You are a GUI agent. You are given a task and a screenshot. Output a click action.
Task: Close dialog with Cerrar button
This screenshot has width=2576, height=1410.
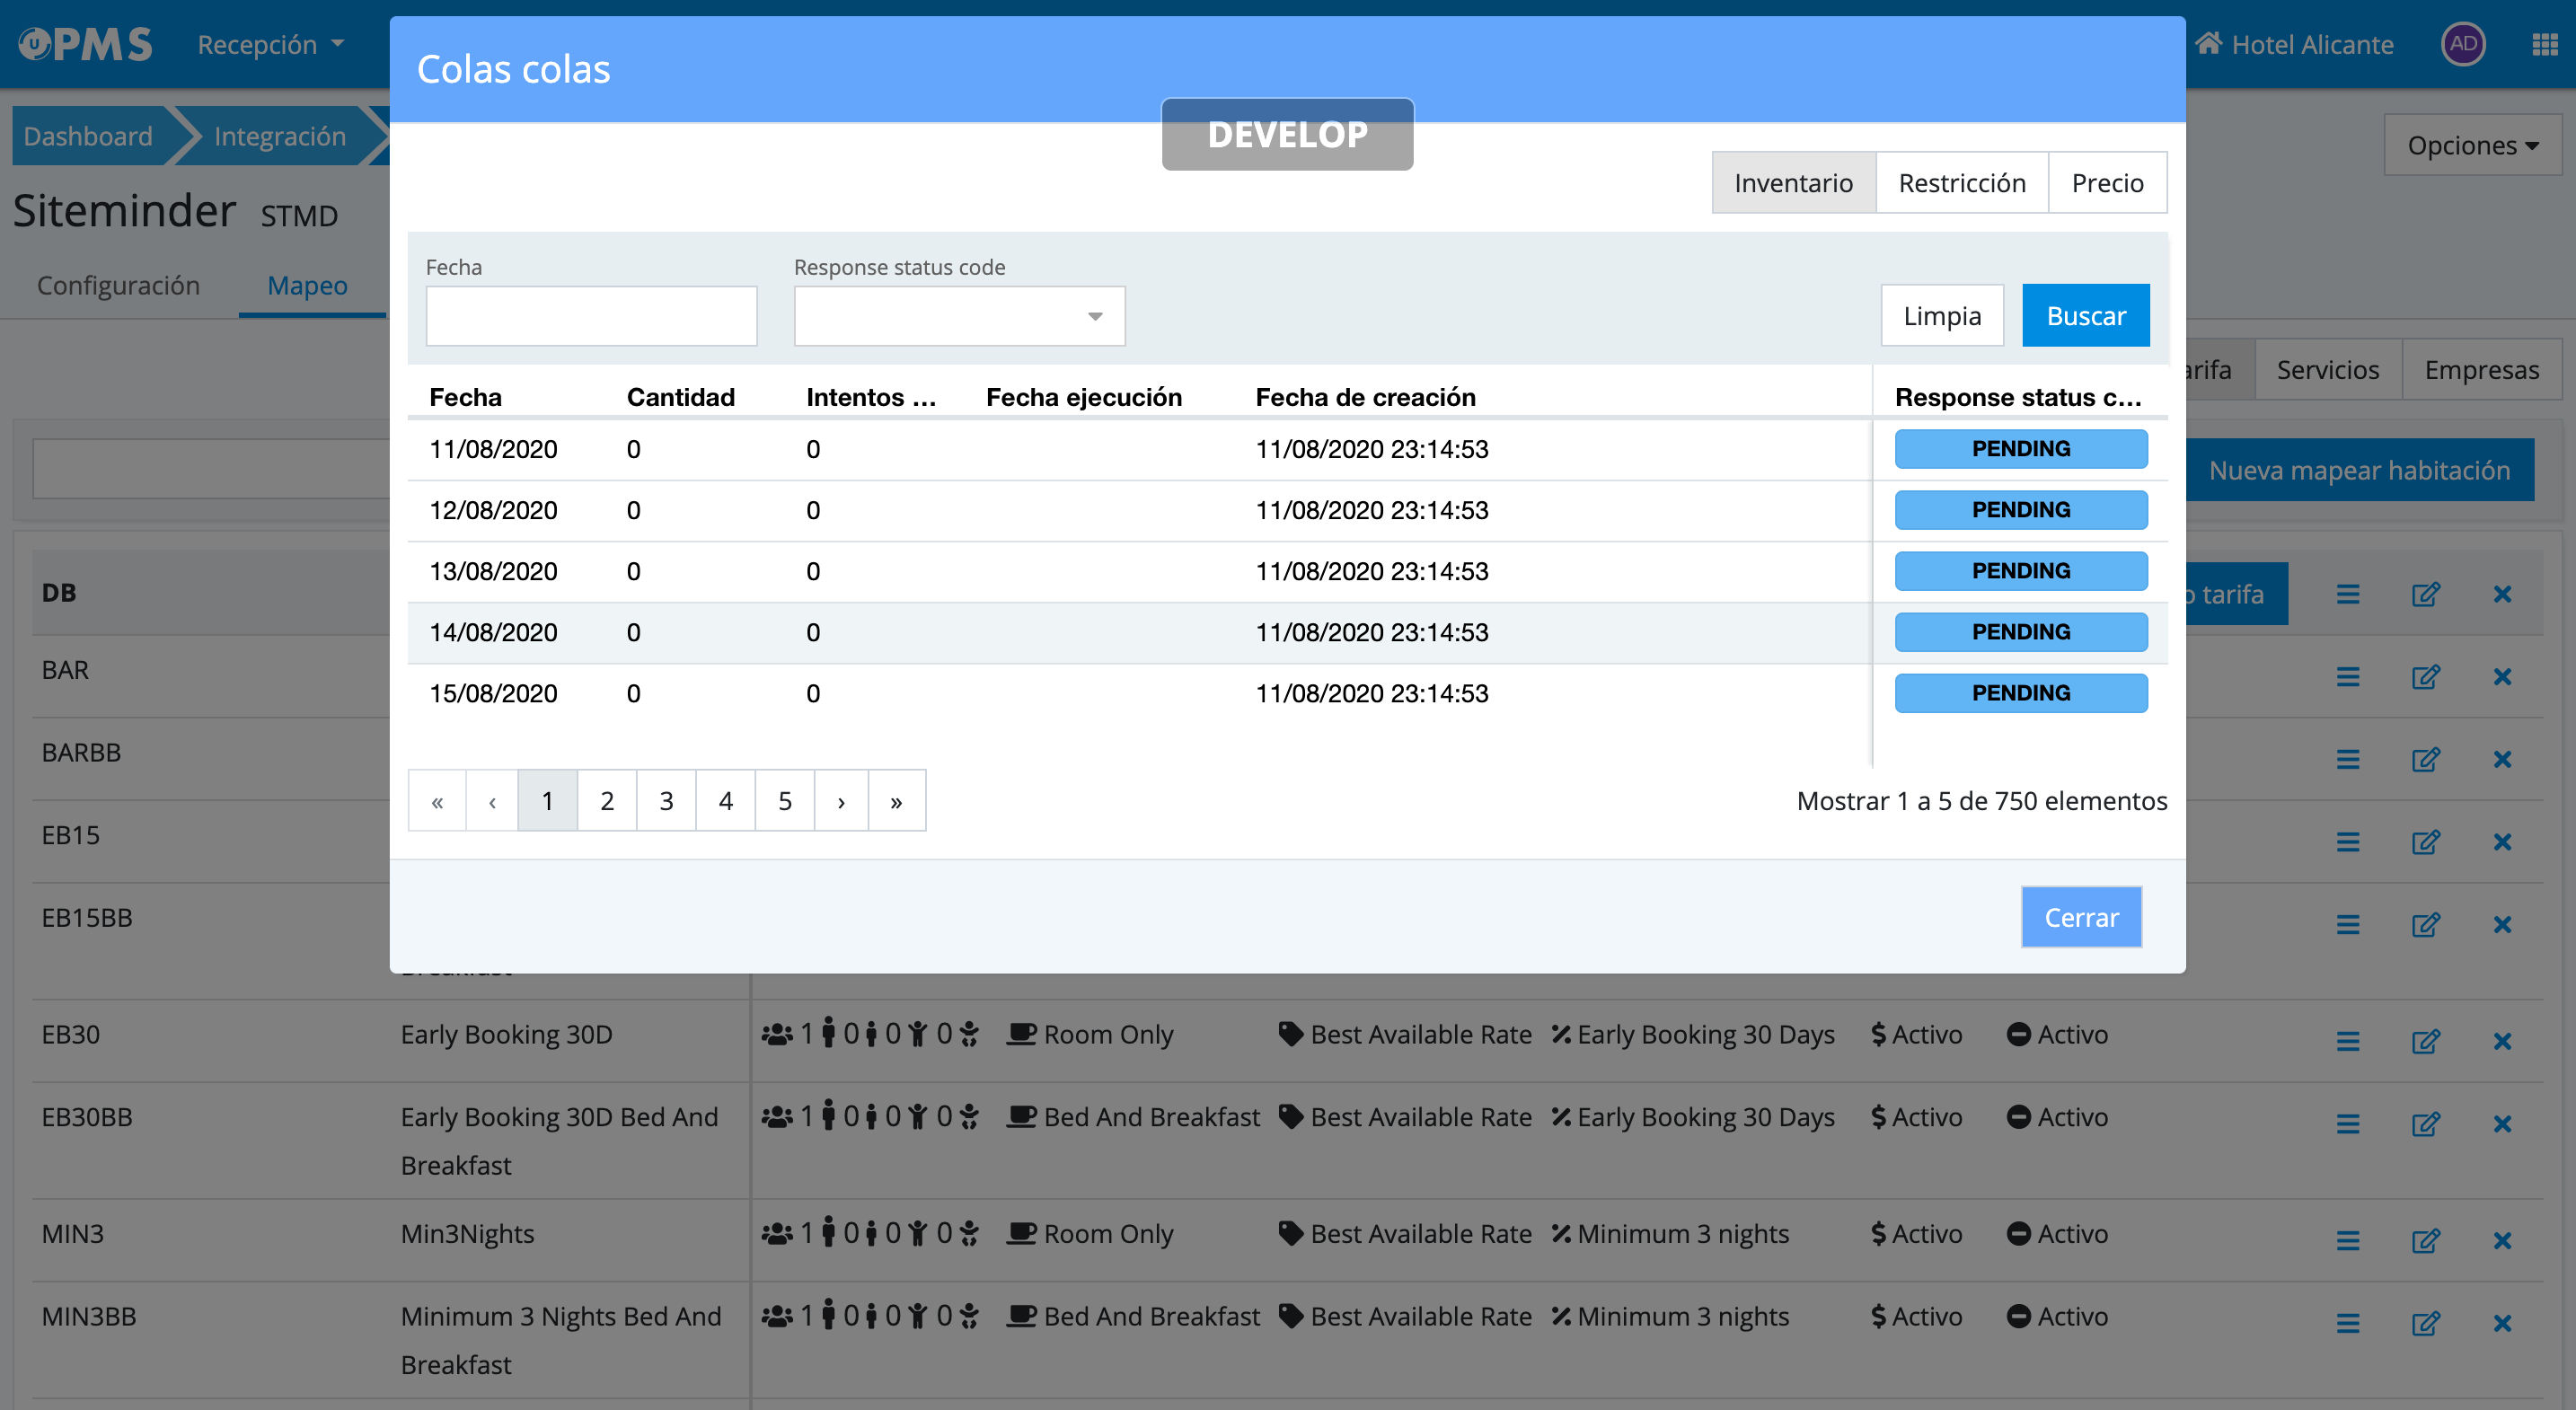coord(2080,917)
